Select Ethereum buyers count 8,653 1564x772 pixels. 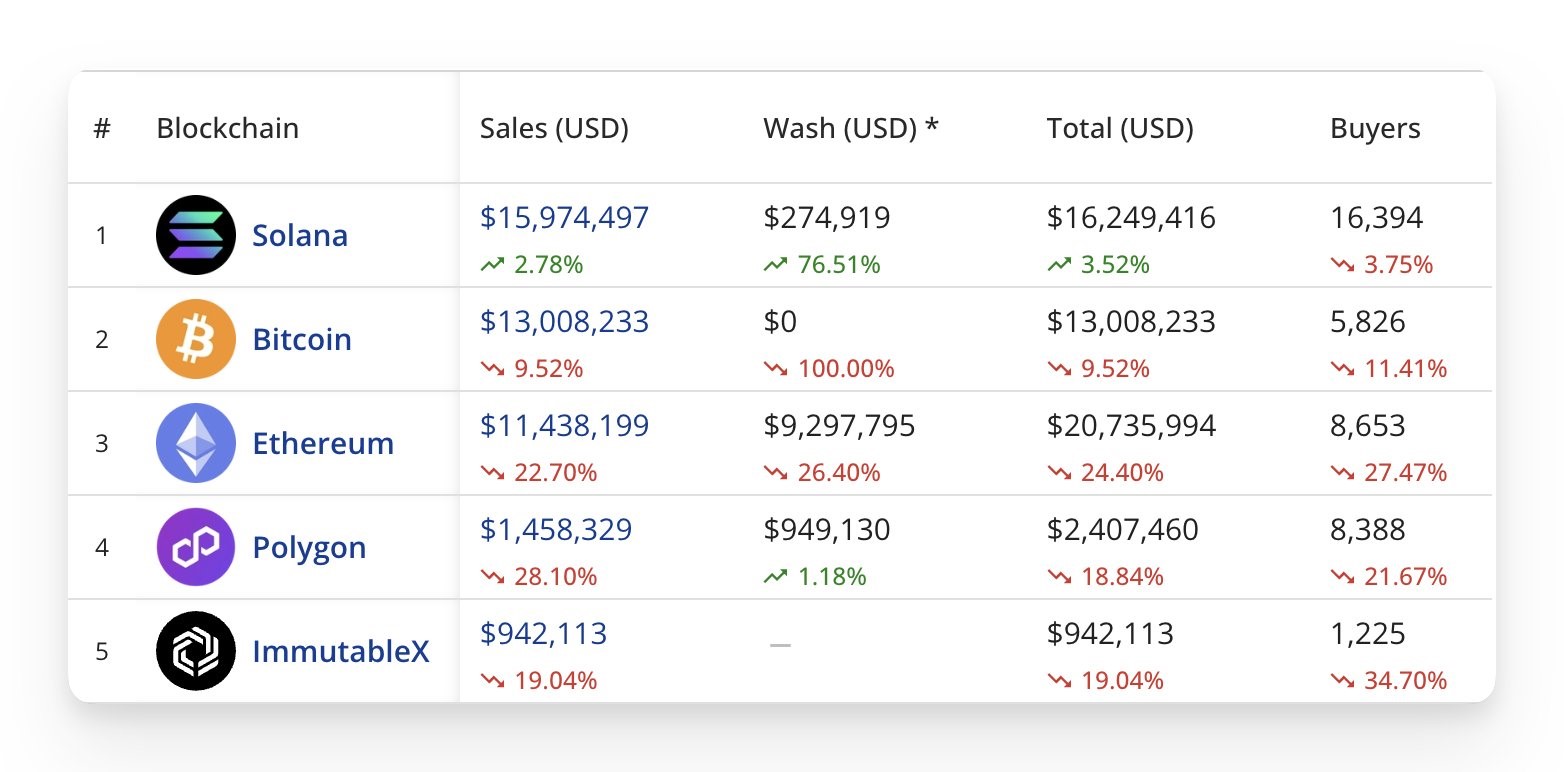pos(1368,425)
